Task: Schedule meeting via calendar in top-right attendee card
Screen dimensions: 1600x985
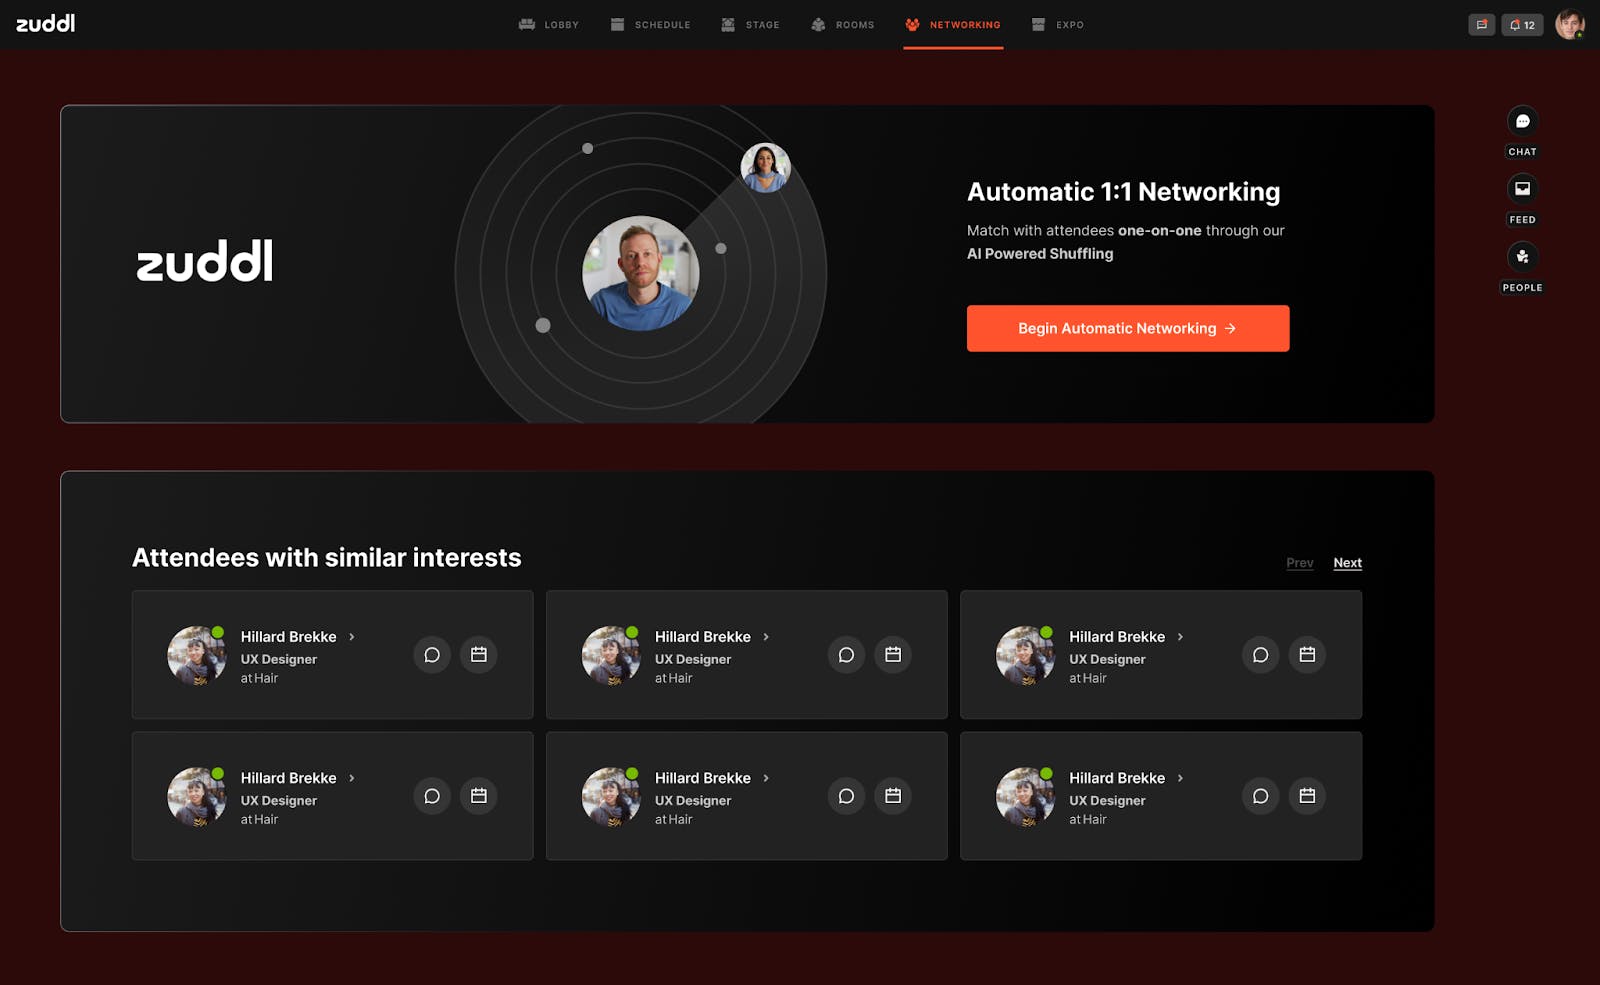Action: pos(1307,655)
